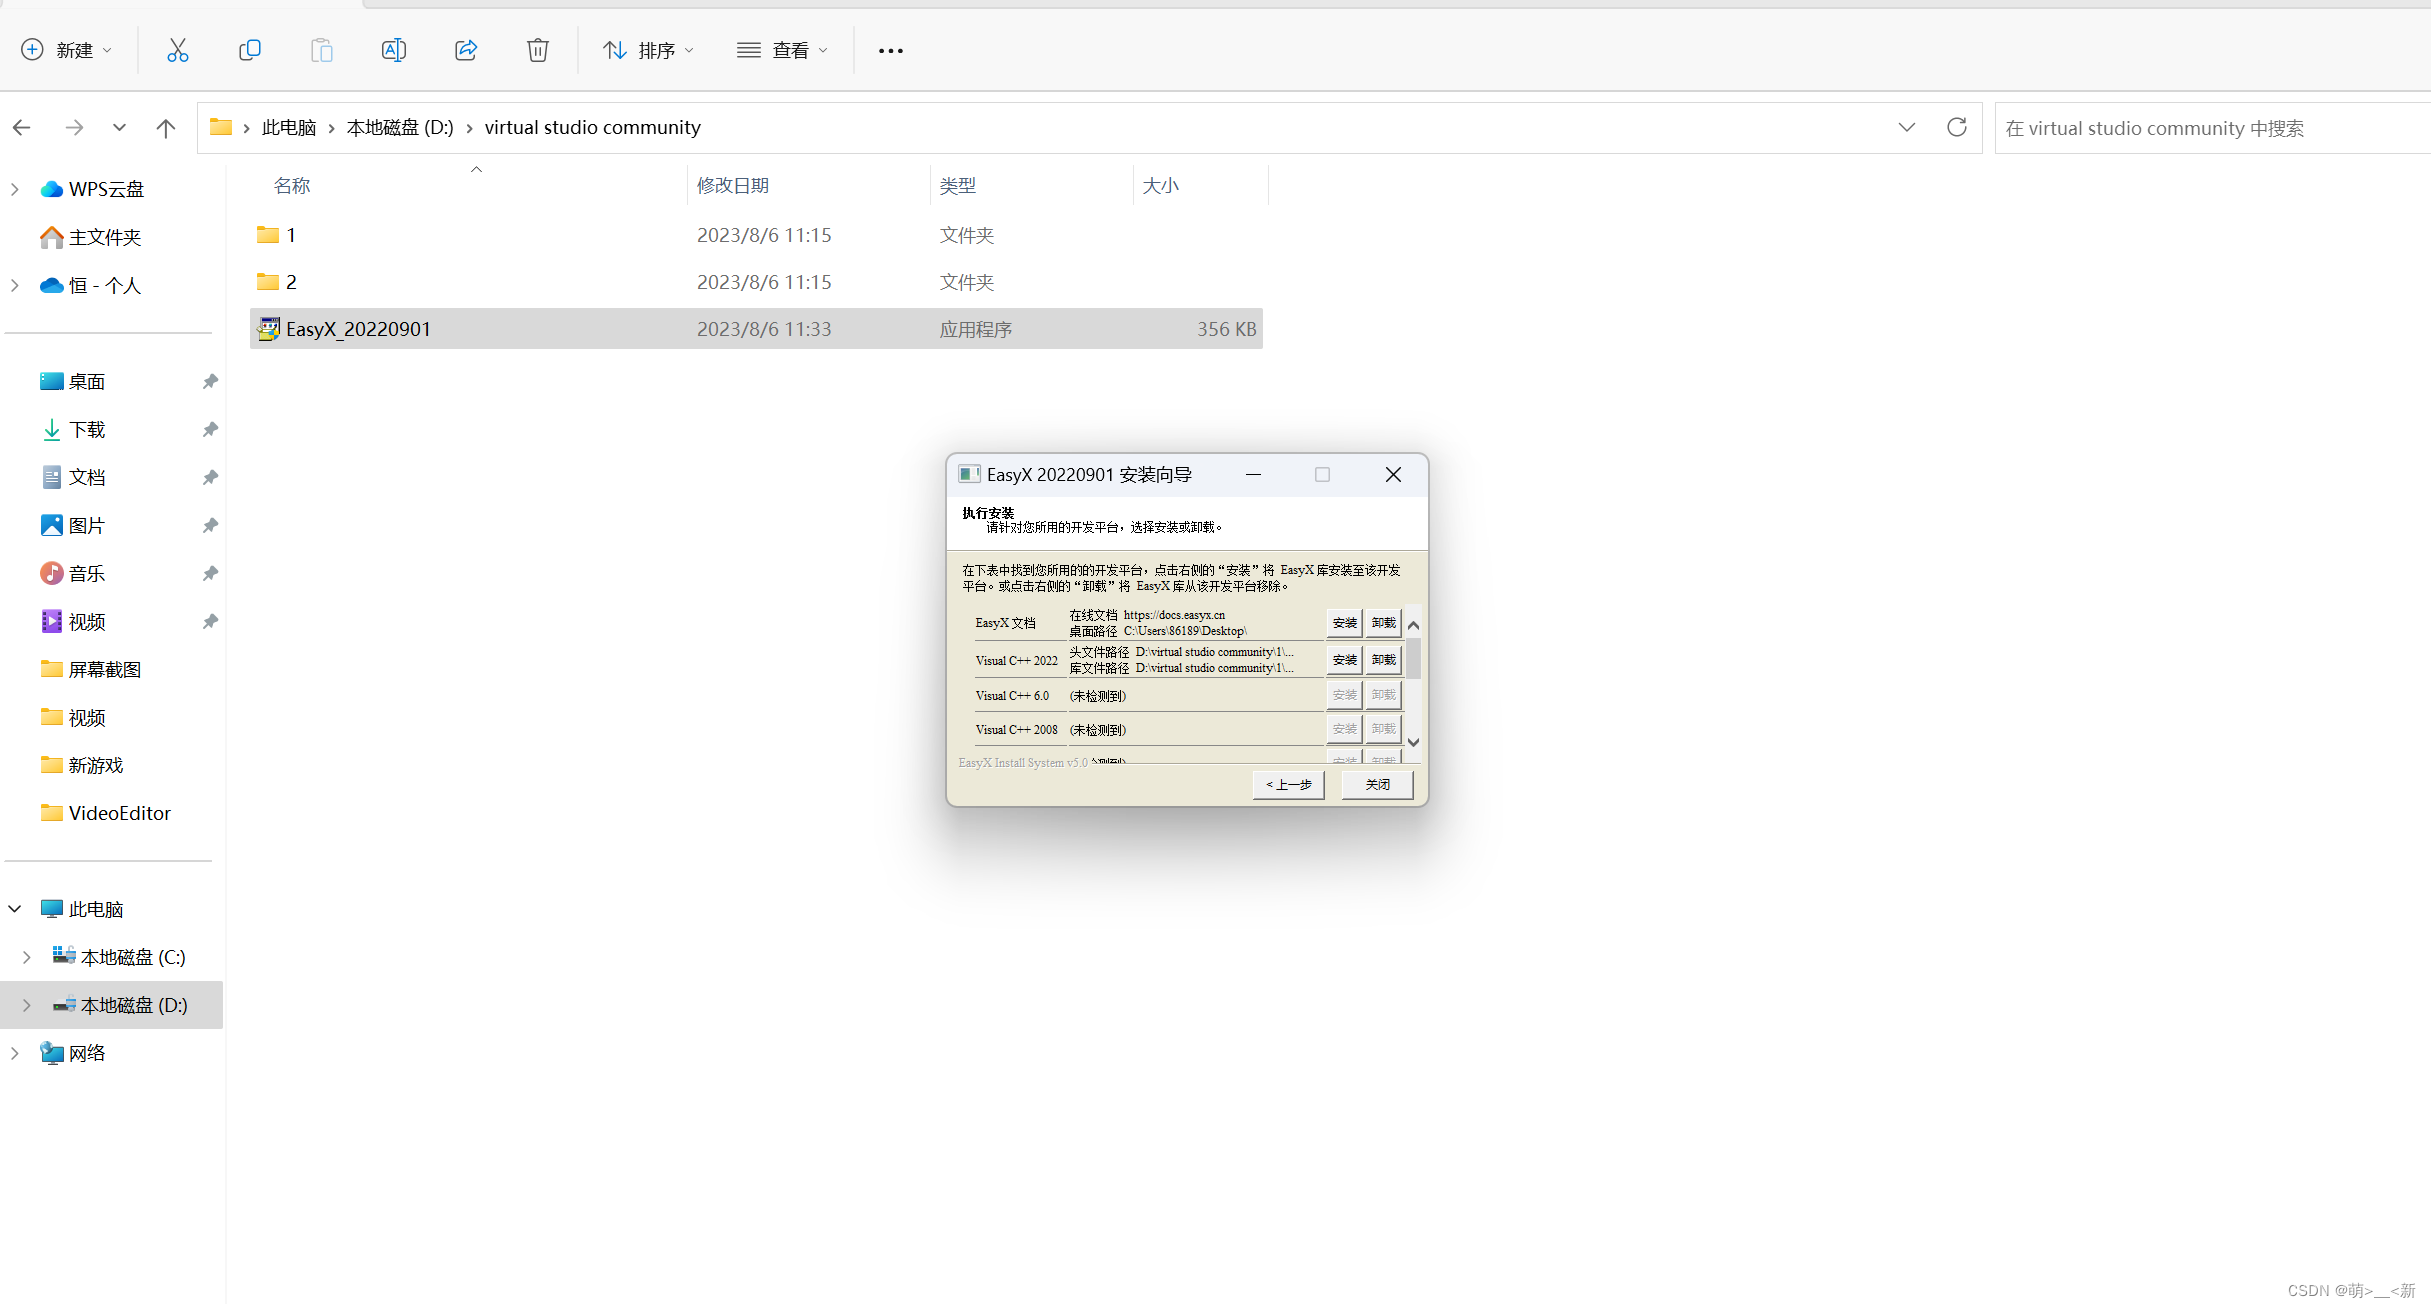The image size is (2431, 1308).
Task: Collapse the 此电脑 tree node
Action: [x=15, y=909]
